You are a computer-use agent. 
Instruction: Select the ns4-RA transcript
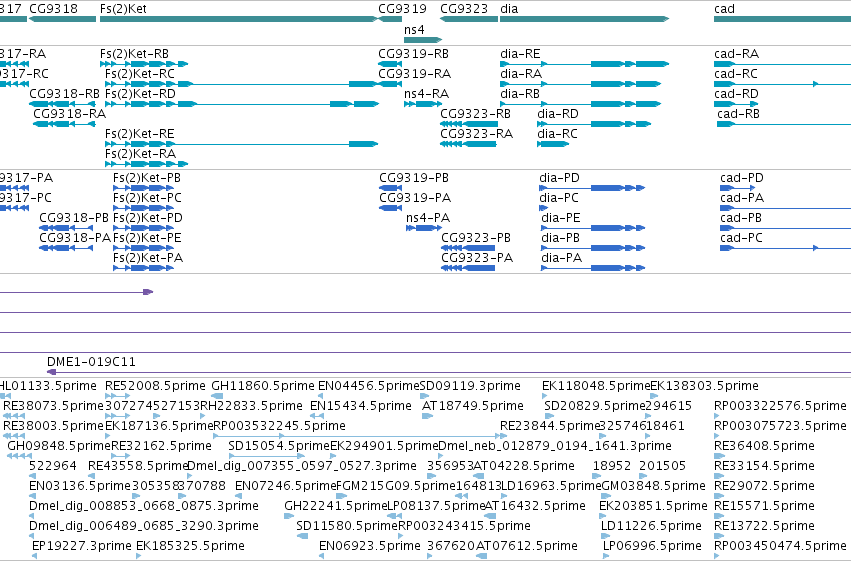pos(427,94)
